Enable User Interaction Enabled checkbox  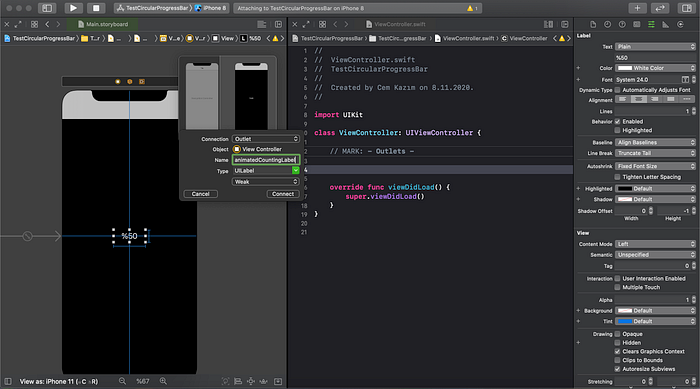(x=617, y=279)
